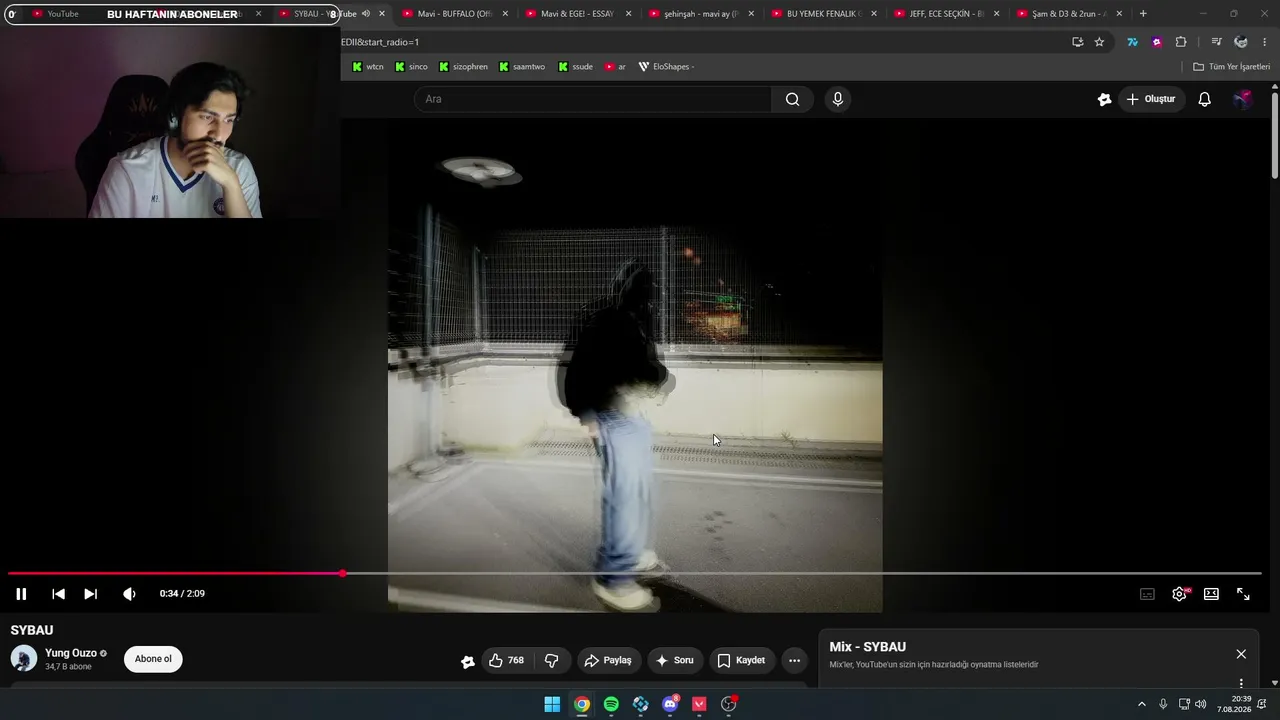The image size is (1280, 720).
Task: Focus the Ara search field
Action: [x=593, y=99]
